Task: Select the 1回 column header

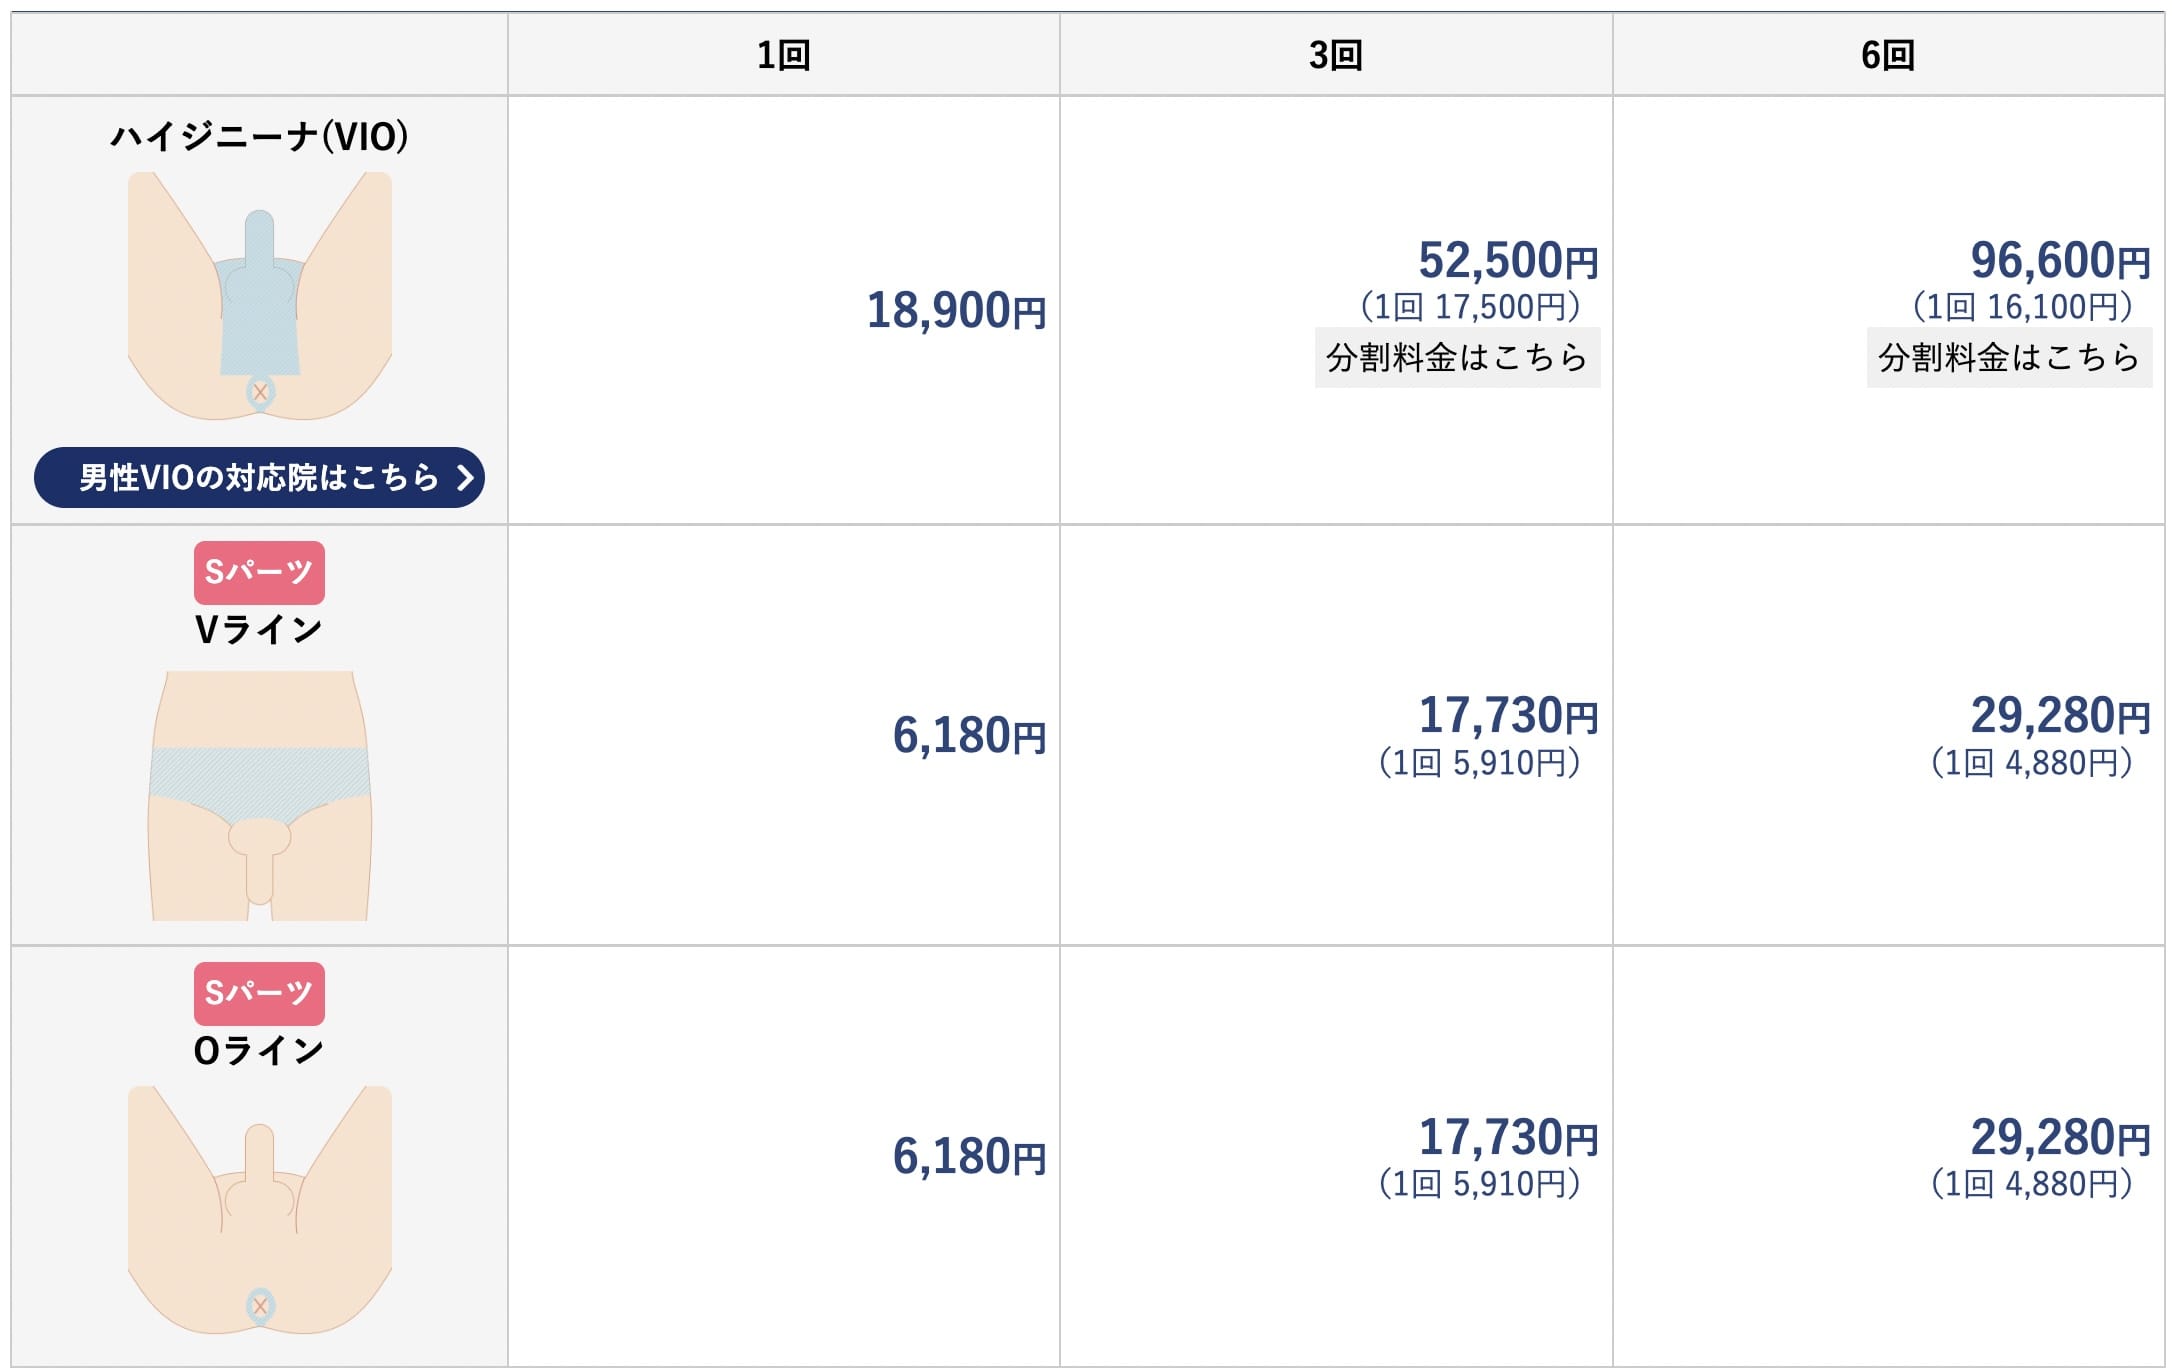Action: point(783,55)
